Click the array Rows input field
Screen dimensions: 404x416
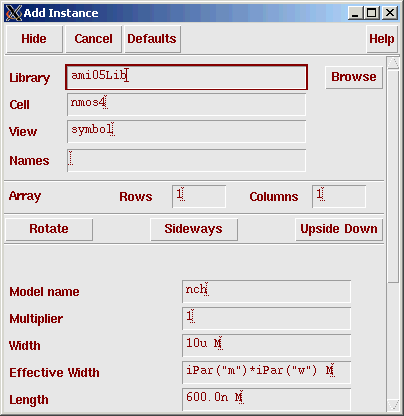click(x=199, y=196)
